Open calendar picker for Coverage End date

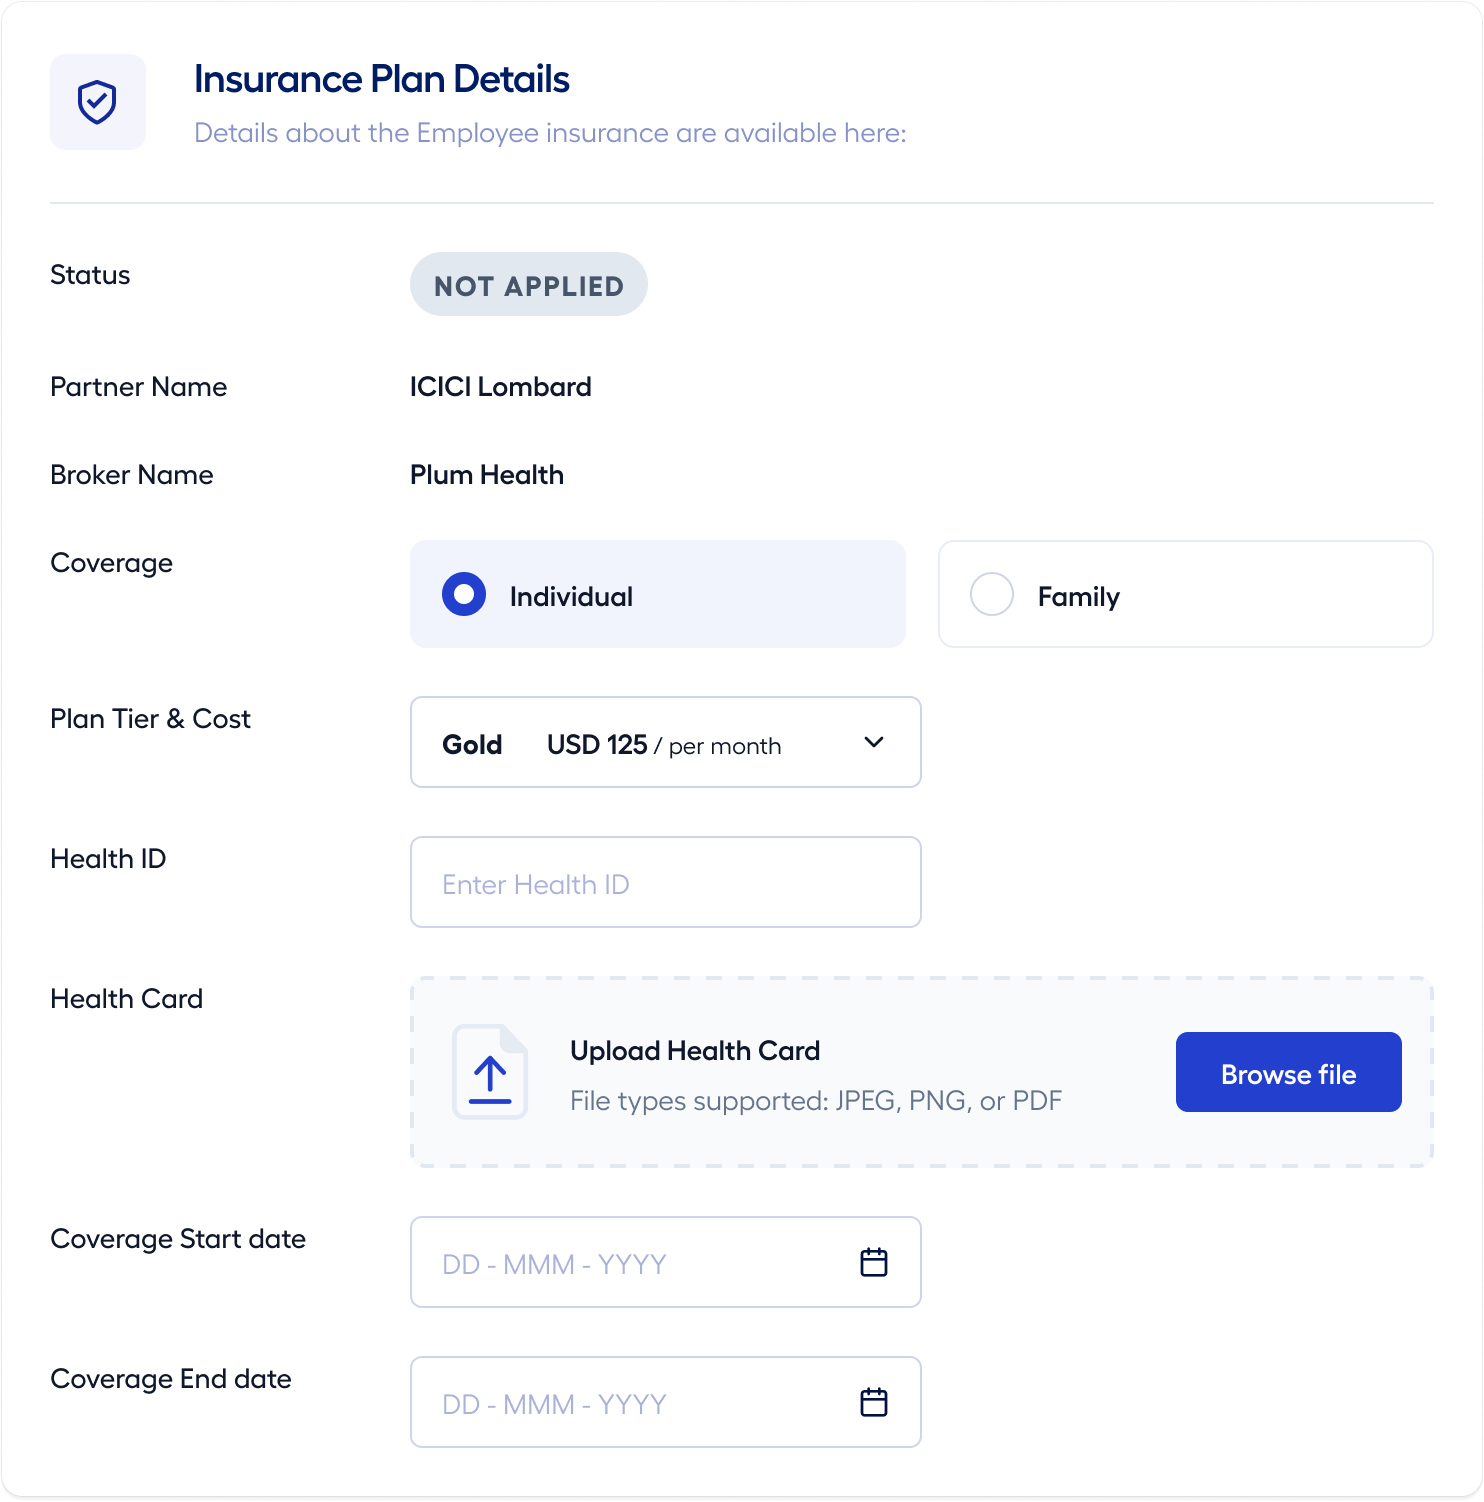(x=874, y=1402)
